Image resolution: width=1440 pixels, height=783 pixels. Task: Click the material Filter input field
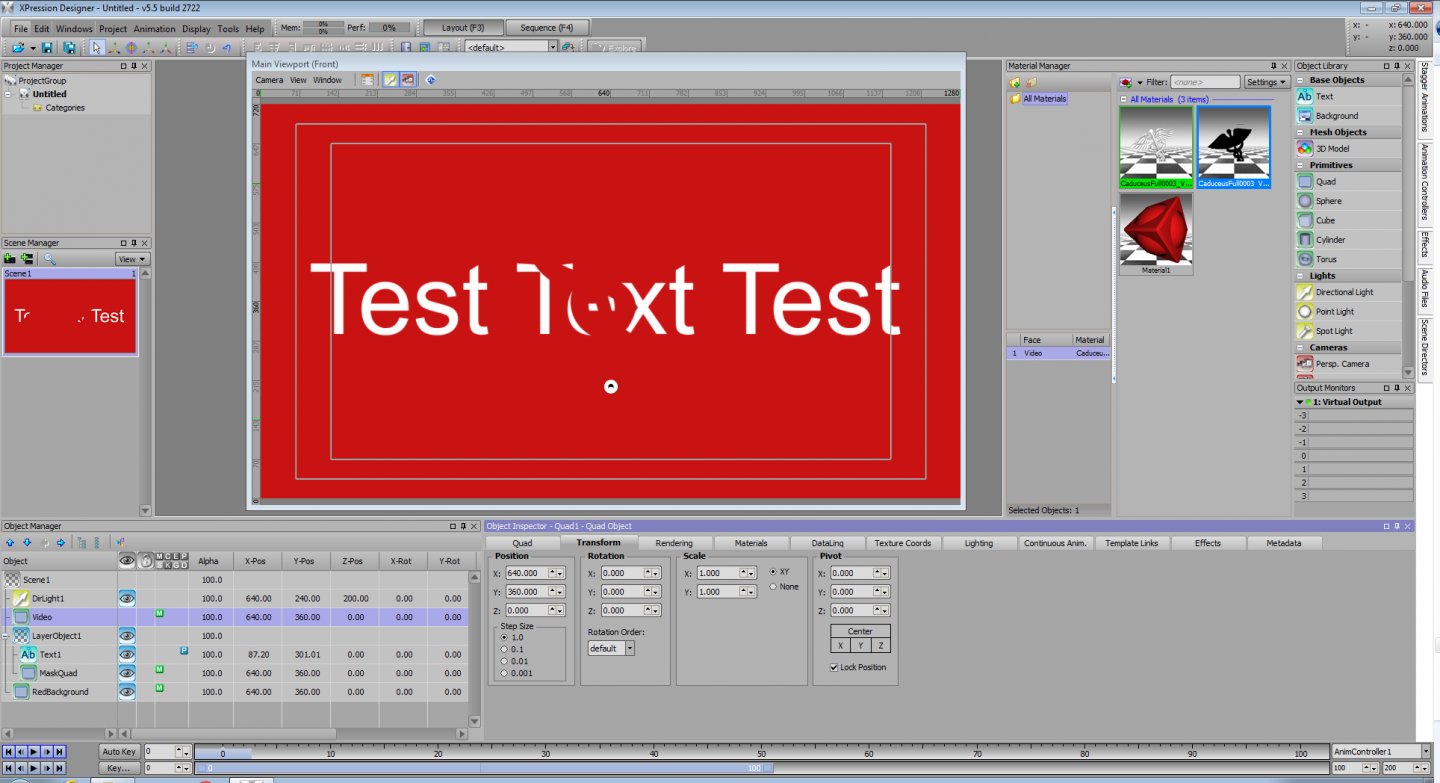1205,82
